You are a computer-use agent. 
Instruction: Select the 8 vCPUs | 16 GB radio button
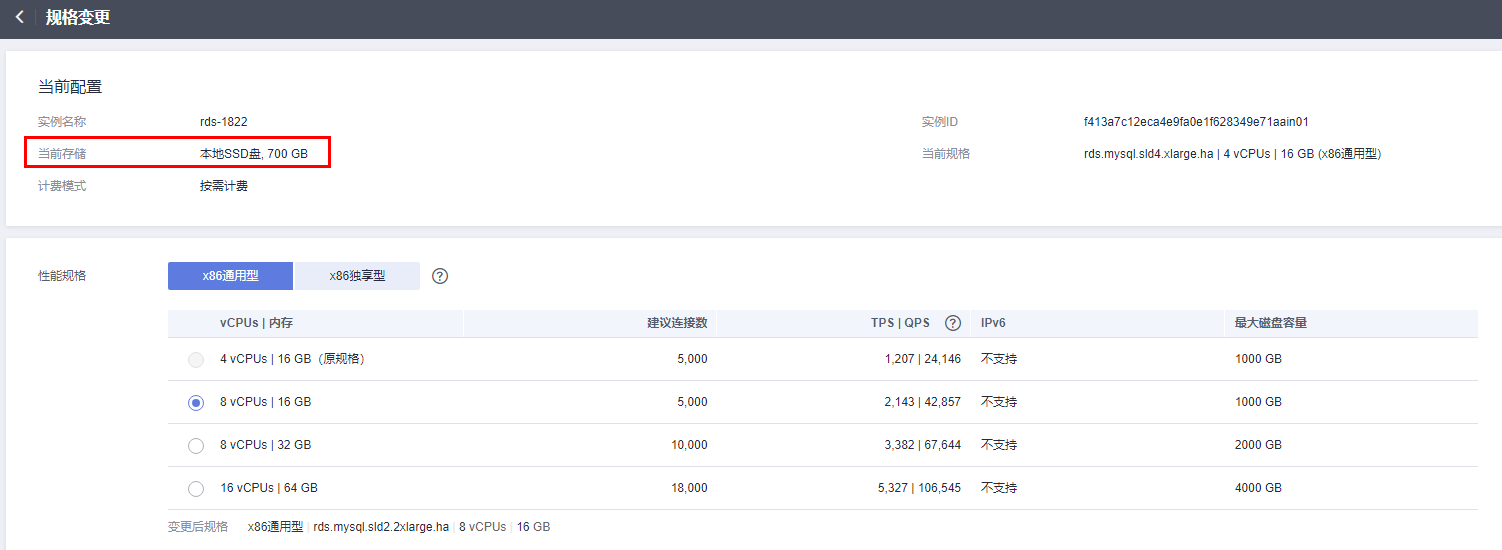(196, 403)
